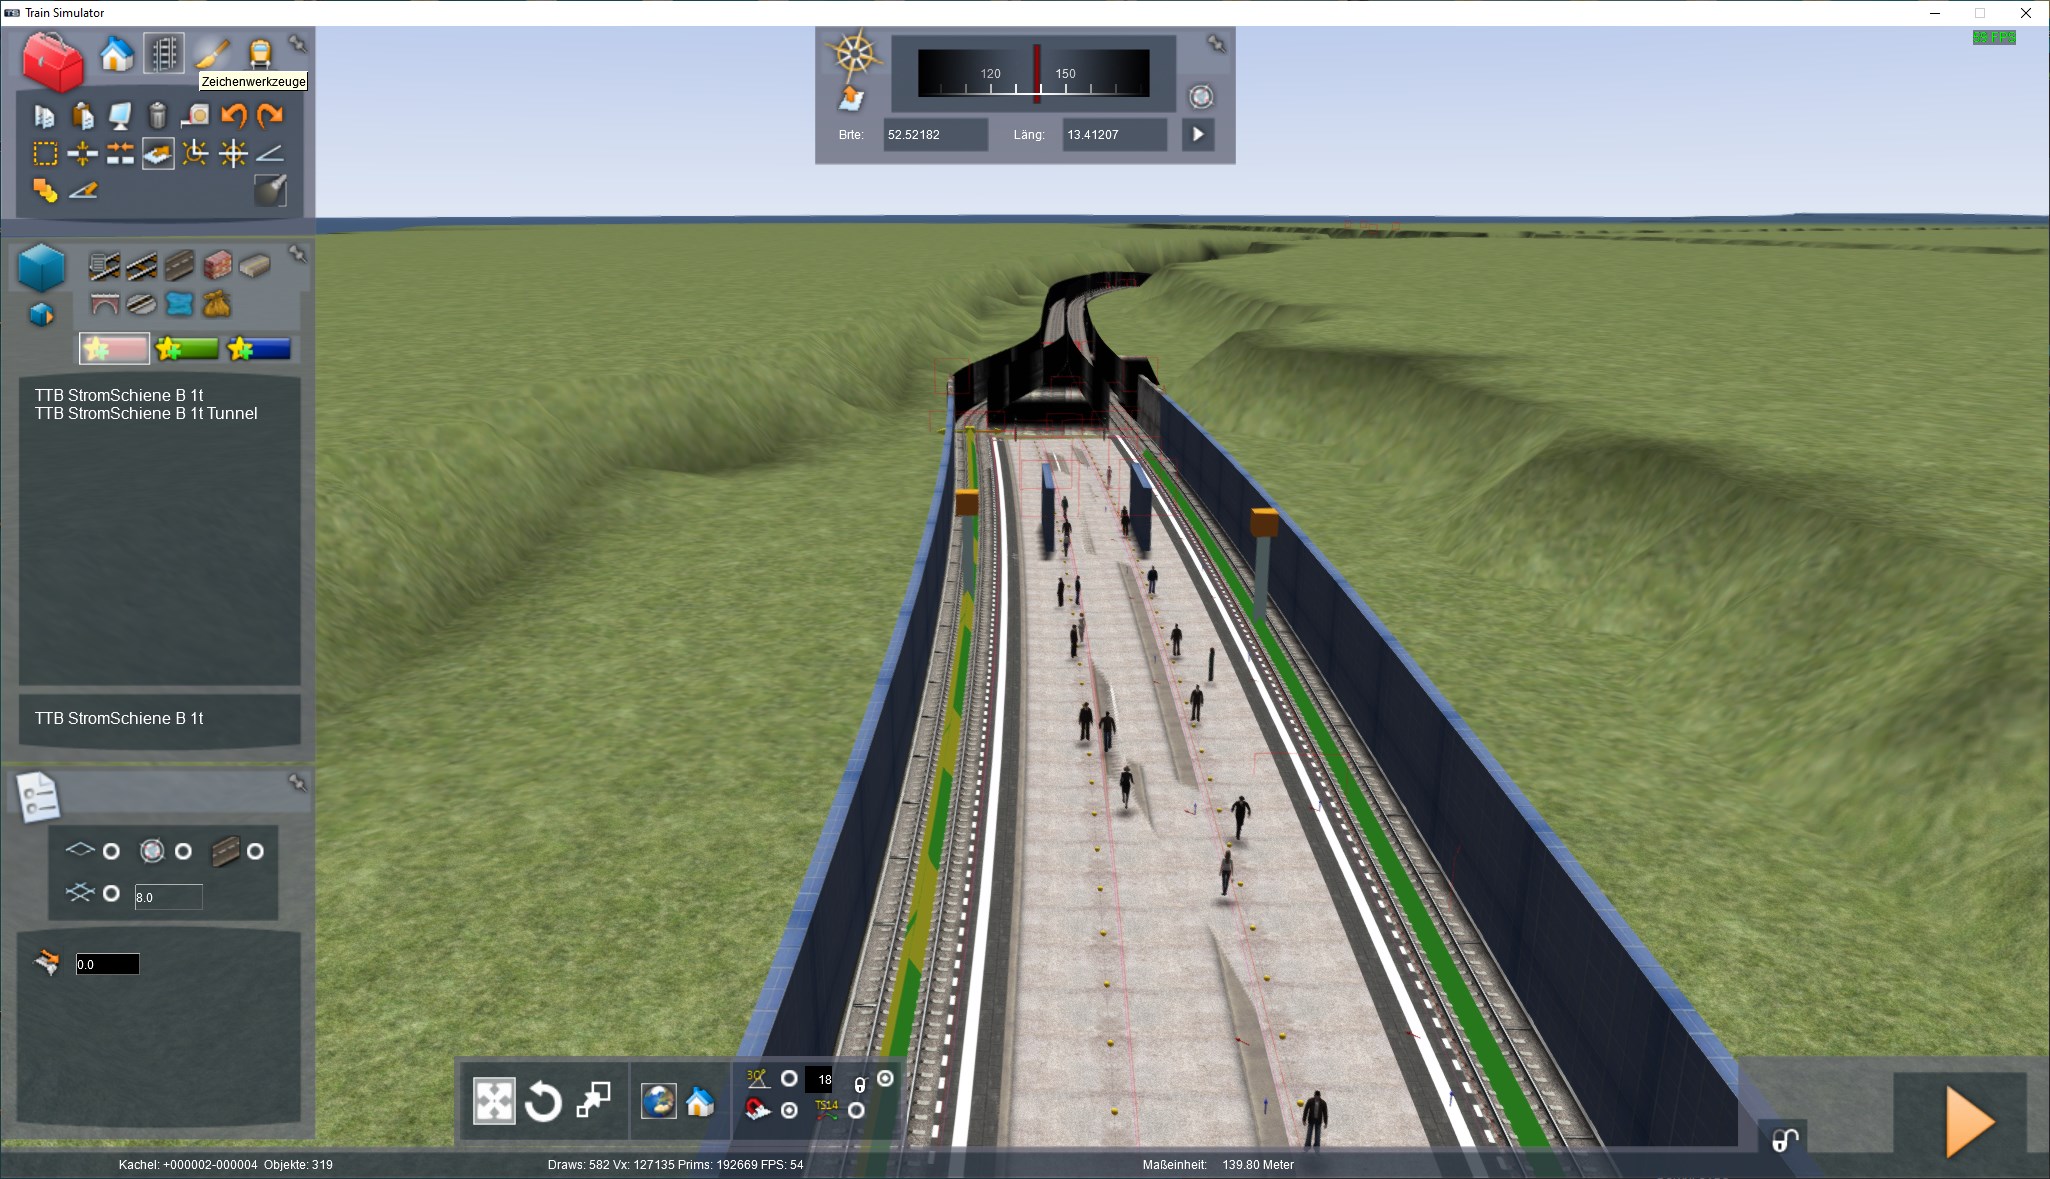
Task: Click the orange undo arrow
Action: coord(233,116)
